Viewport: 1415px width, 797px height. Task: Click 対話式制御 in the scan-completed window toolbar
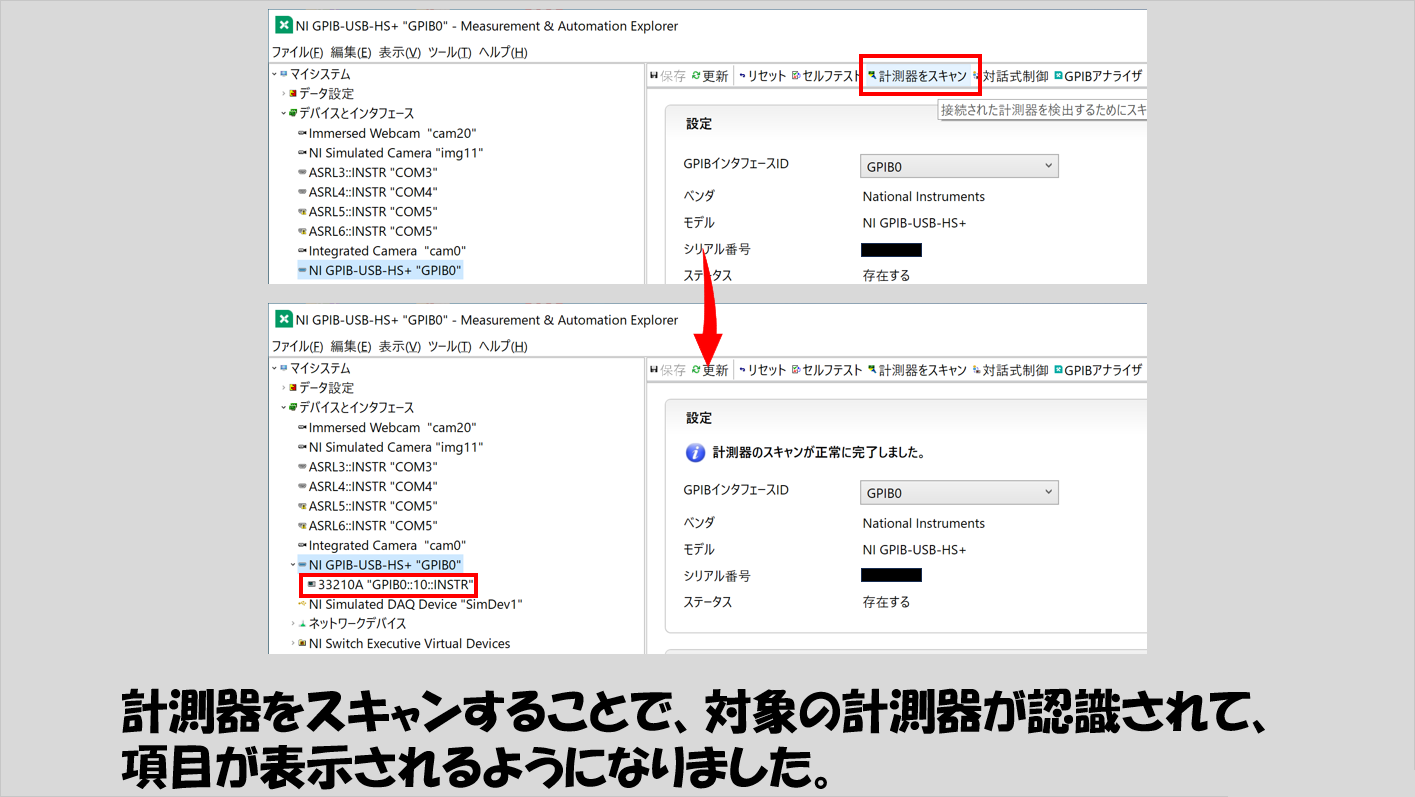(1010, 370)
